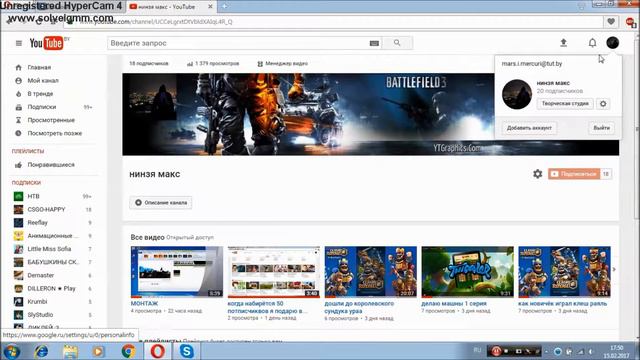640x360 pixels.
Task: Open the on-screen keyboard icon in search
Action: [x=374, y=43]
